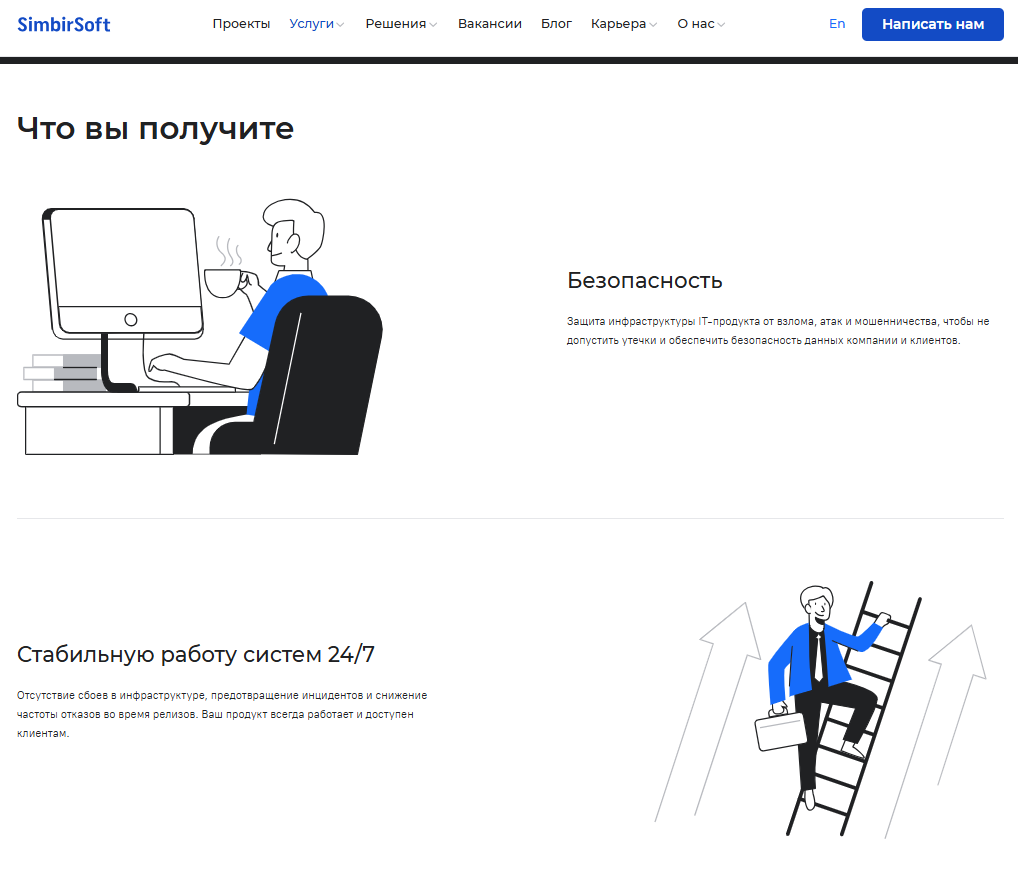The image size is (1018, 871).
Task: Switch the site language with the En link
Action: point(837,23)
